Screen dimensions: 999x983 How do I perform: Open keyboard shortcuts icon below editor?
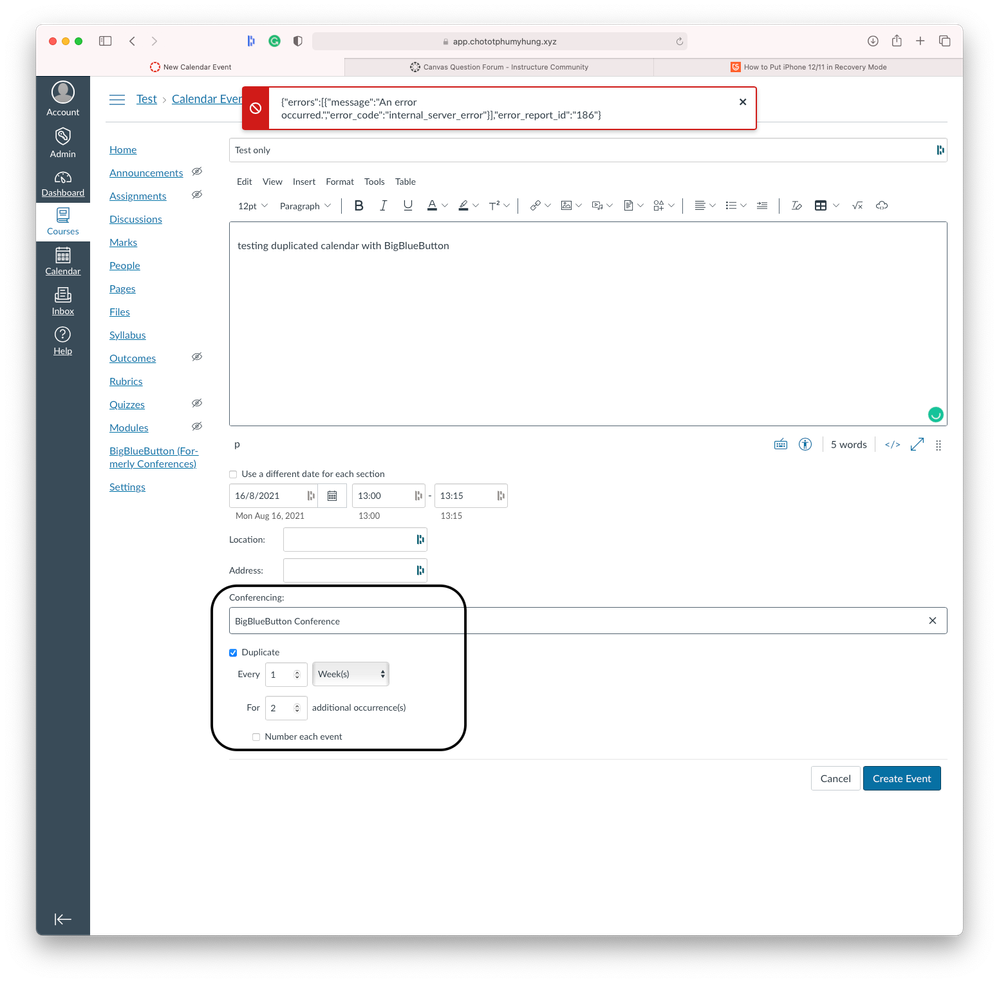tap(780, 445)
